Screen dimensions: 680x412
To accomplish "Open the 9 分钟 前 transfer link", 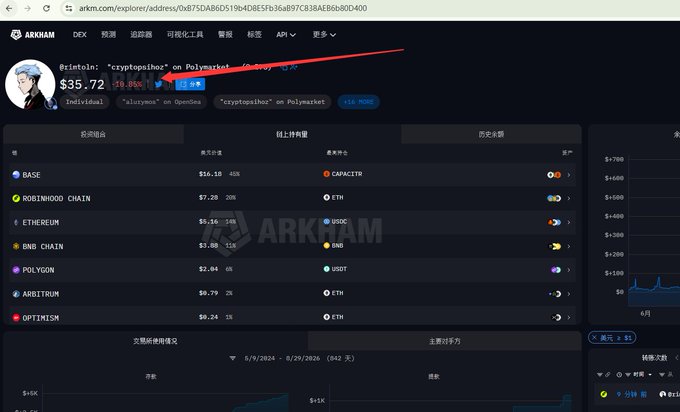I will 631,394.
